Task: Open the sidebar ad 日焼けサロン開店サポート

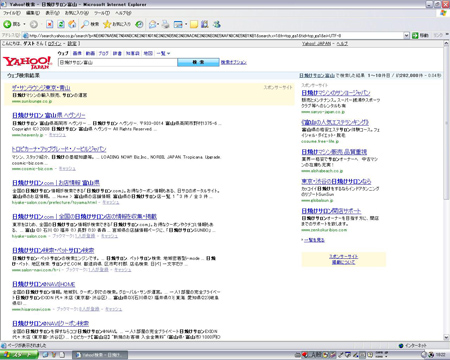Action: coord(331,211)
